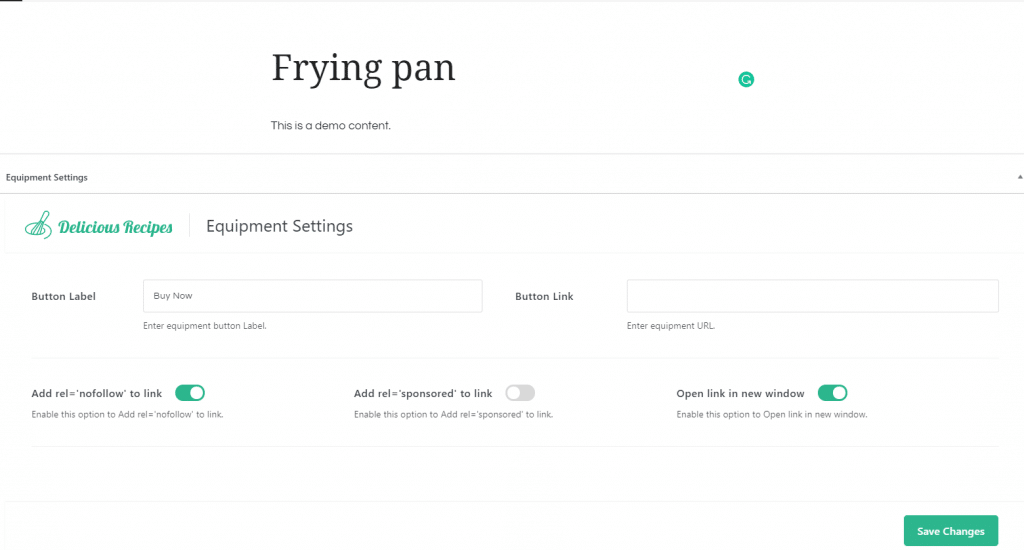Click the demo content paragraph
The image size is (1024, 550).
coord(330,125)
